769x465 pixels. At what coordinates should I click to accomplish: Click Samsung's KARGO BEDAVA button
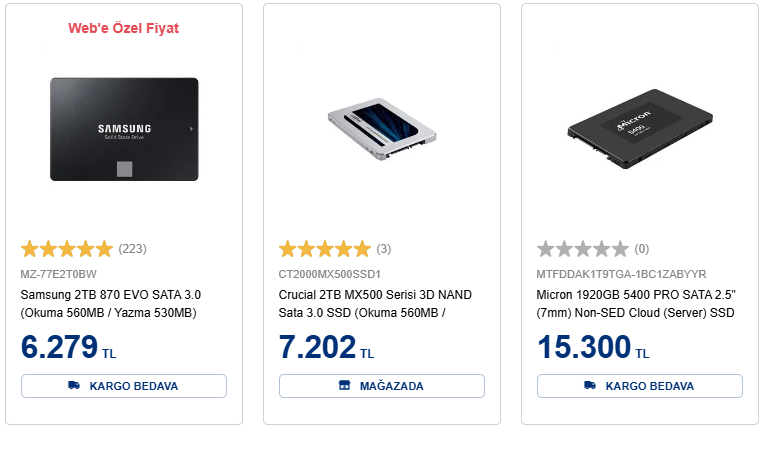tap(124, 386)
